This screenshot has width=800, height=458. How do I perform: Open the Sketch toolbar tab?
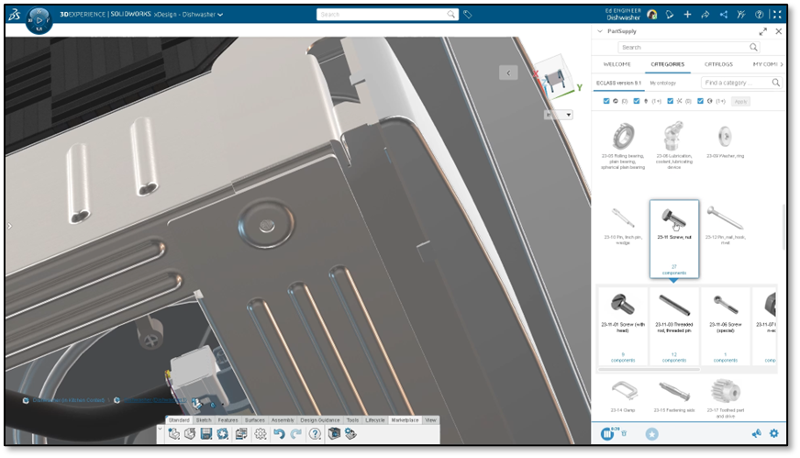click(204, 420)
